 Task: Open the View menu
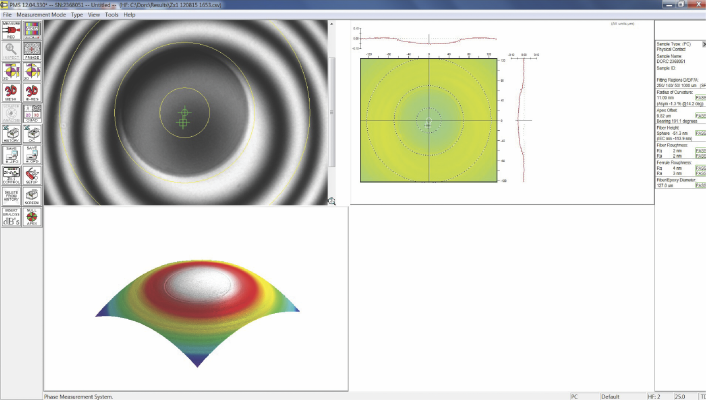click(93, 15)
